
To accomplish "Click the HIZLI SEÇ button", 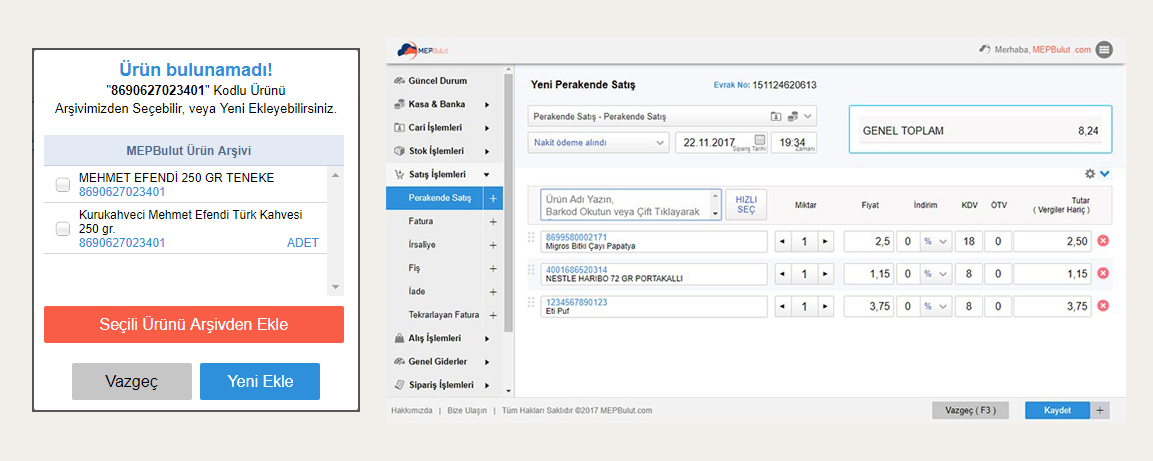I will [746, 204].
